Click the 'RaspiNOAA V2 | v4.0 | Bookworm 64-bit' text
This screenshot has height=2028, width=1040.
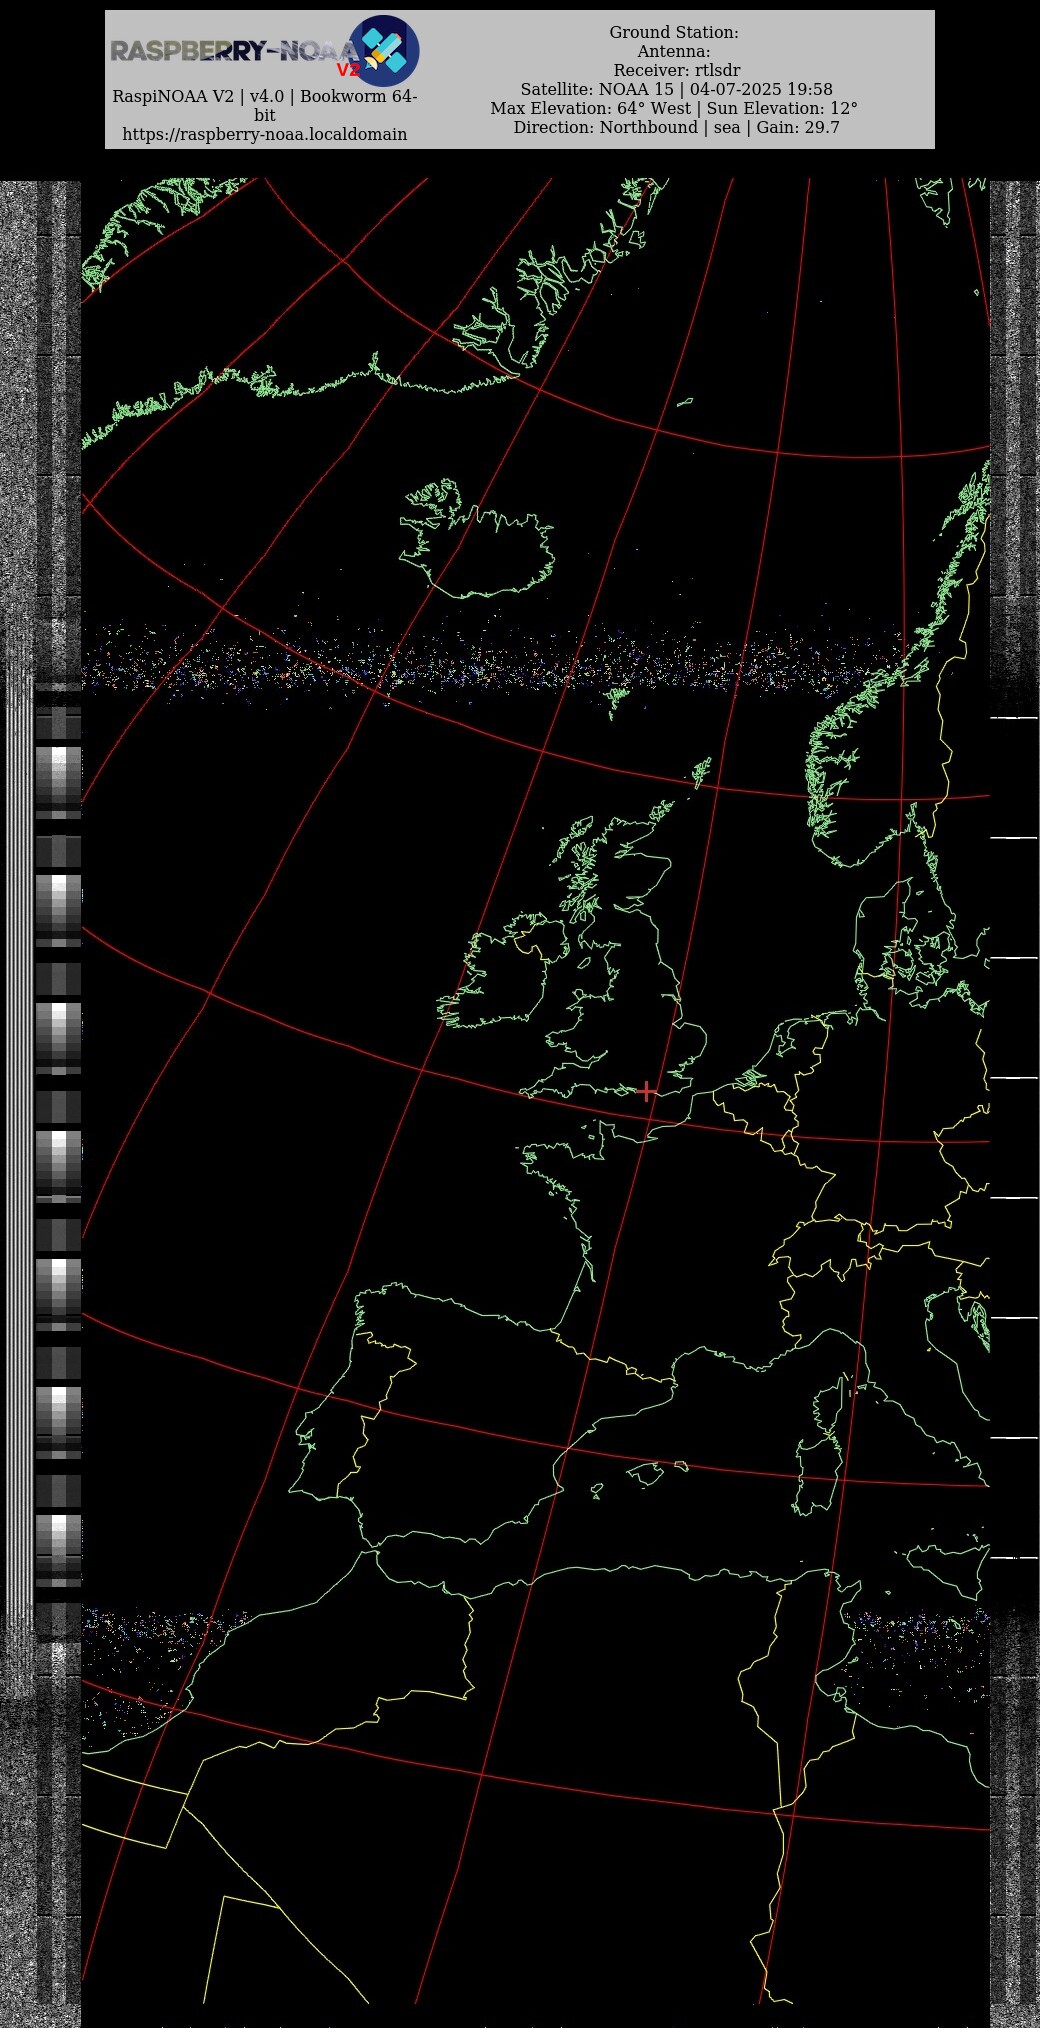click(265, 106)
